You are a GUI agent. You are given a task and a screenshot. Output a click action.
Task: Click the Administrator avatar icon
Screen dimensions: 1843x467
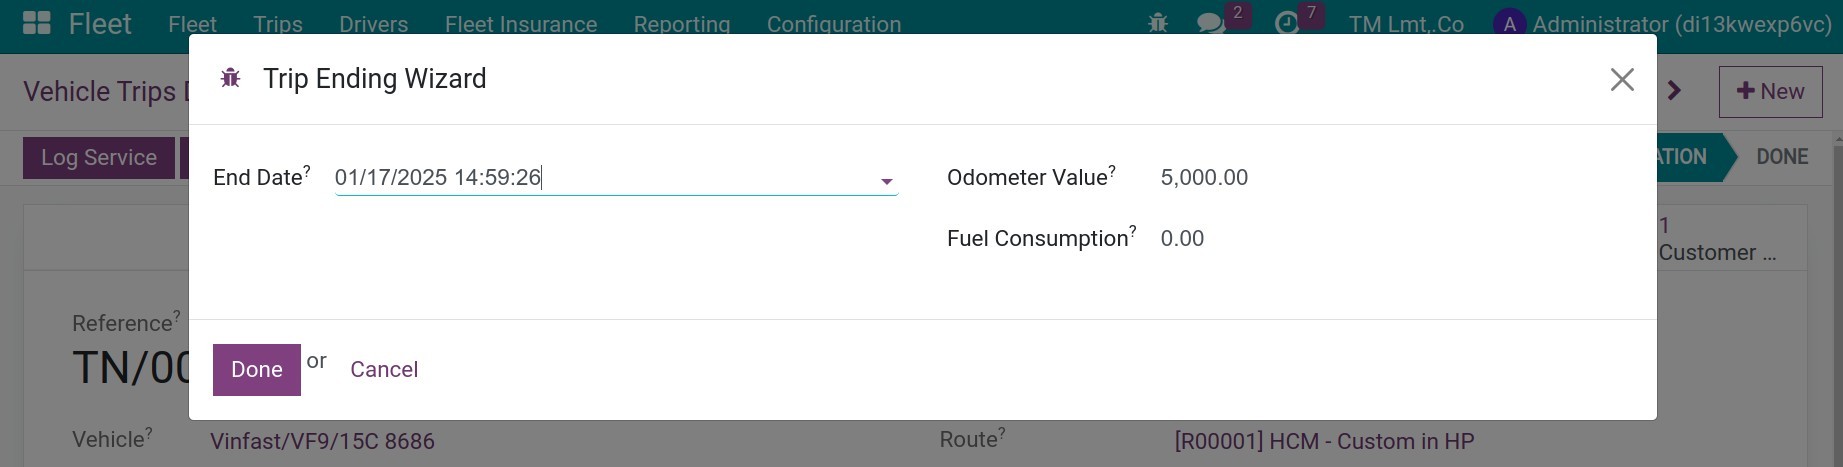[x=1509, y=24]
